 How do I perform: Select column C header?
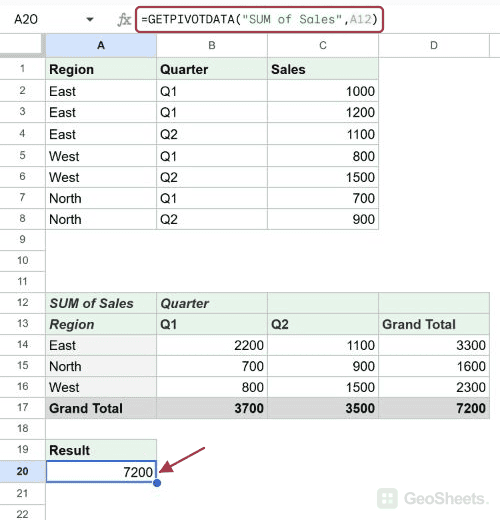[323, 45]
